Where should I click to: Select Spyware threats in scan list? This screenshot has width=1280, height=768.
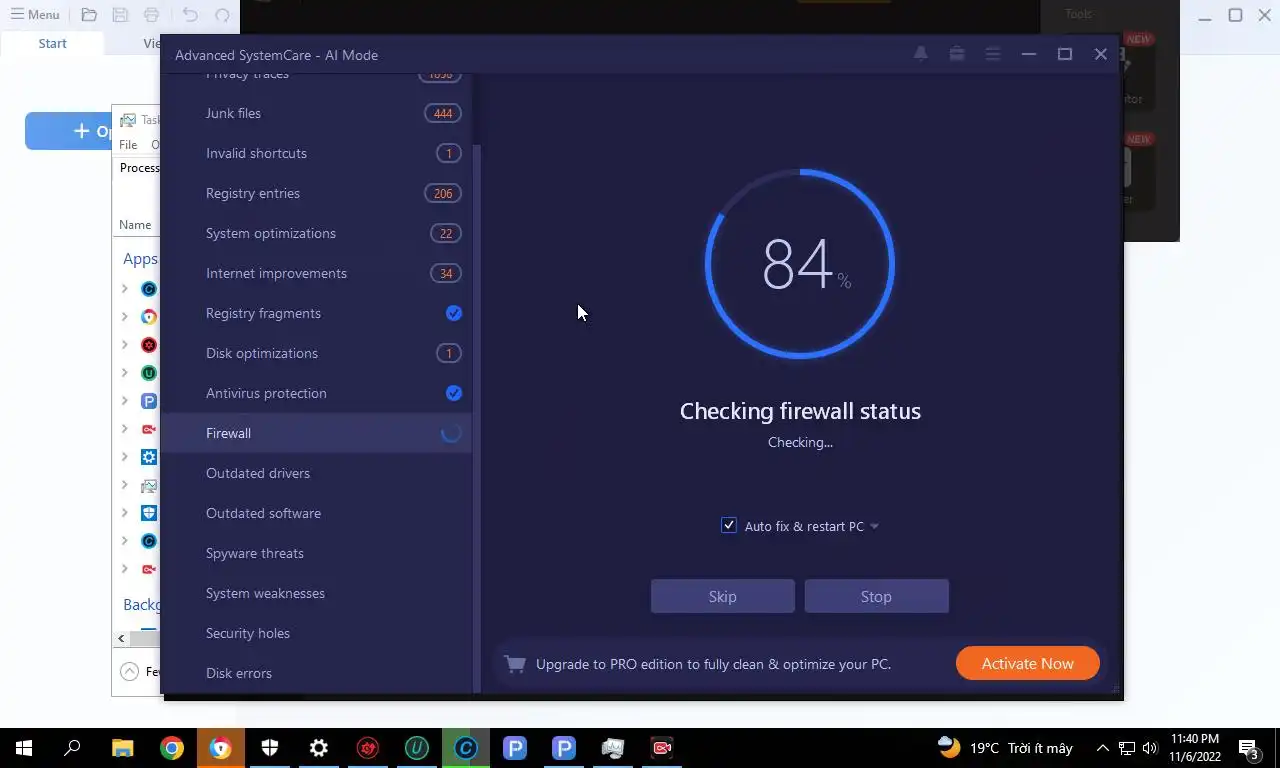point(316,553)
